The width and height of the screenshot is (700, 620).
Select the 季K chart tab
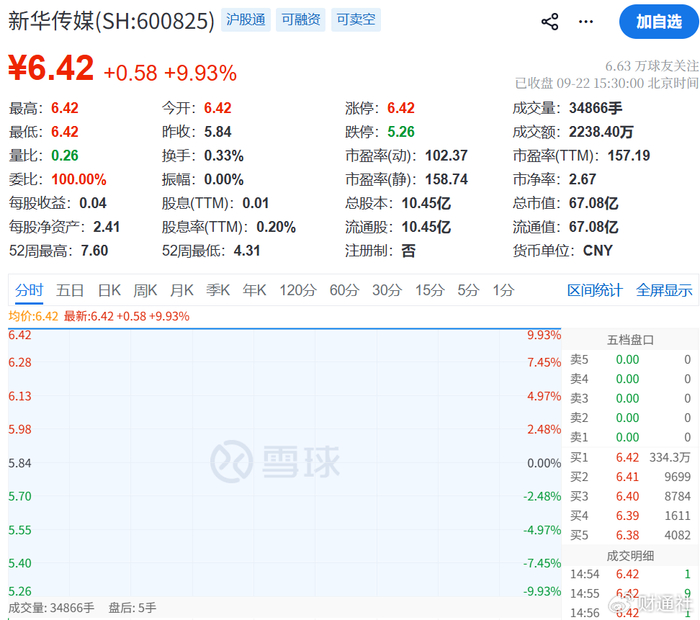tap(218, 290)
